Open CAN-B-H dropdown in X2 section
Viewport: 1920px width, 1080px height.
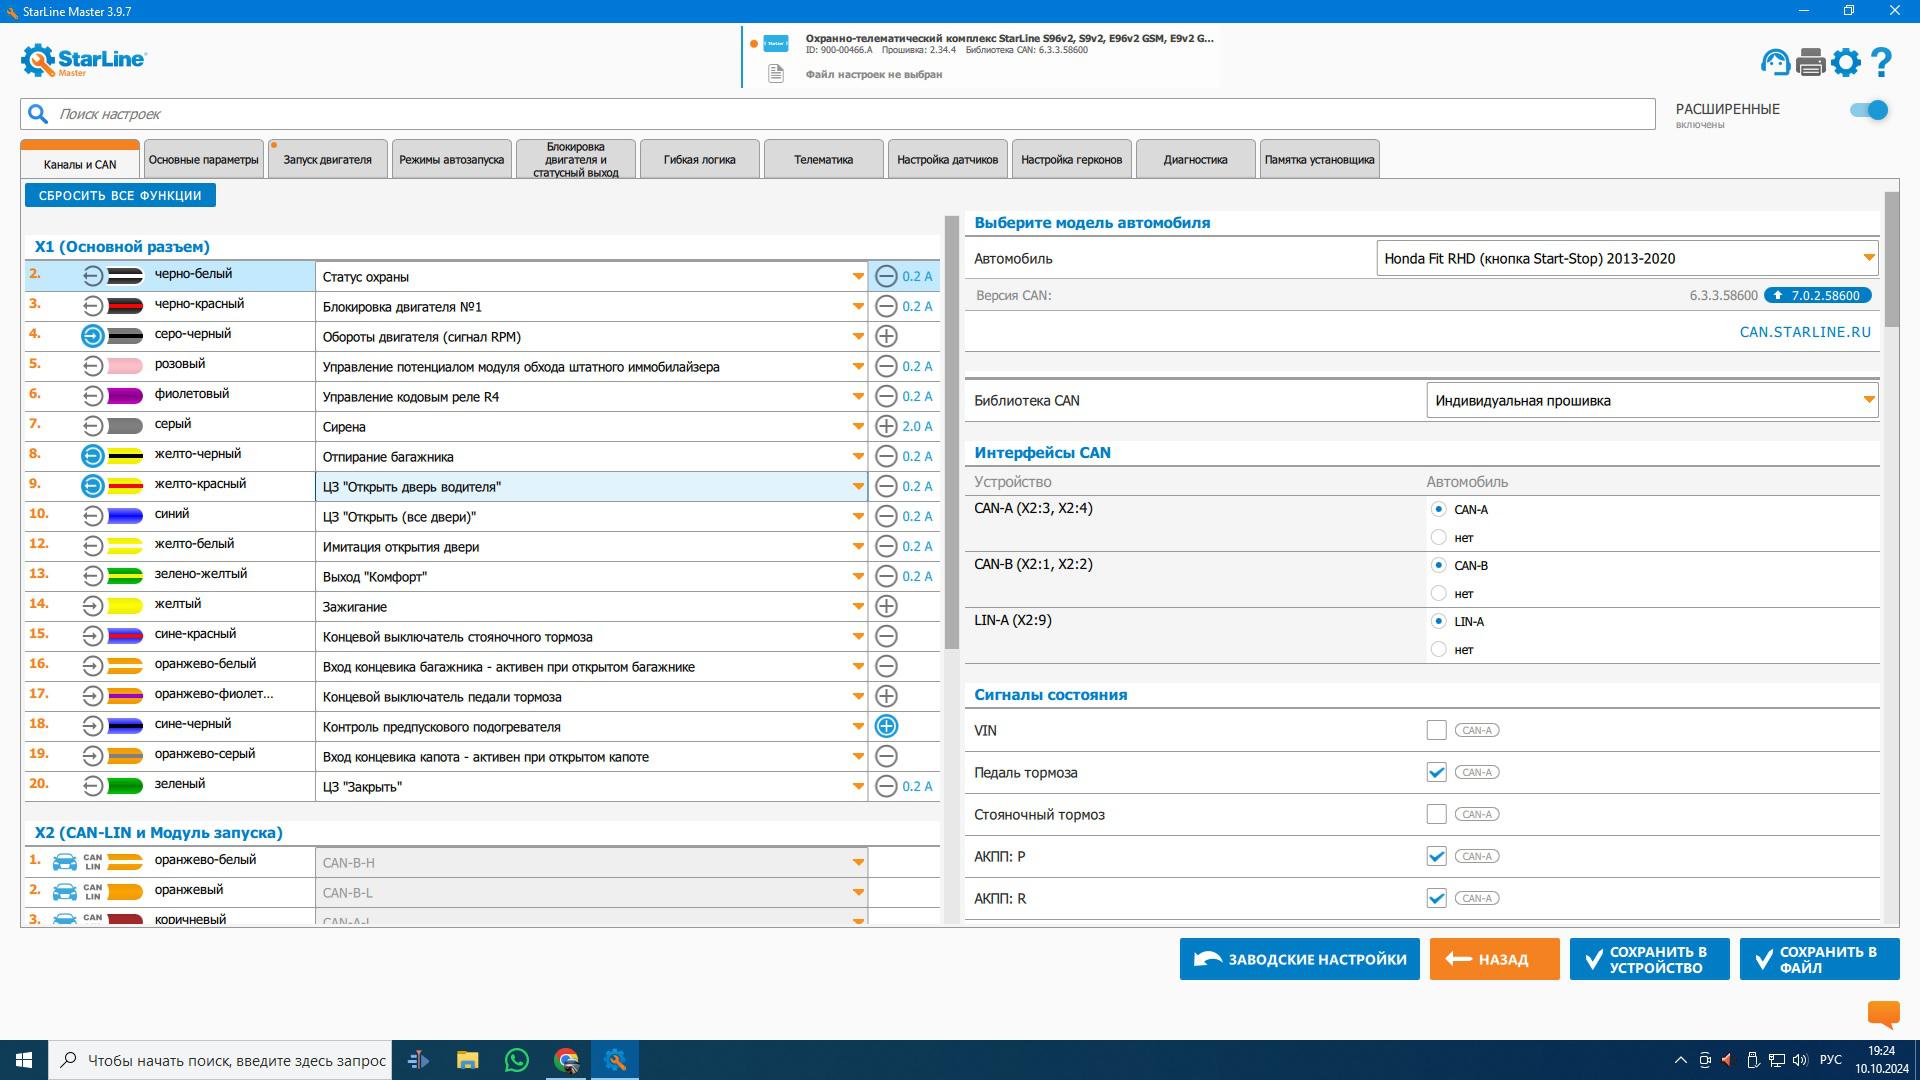[x=857, y=862]
